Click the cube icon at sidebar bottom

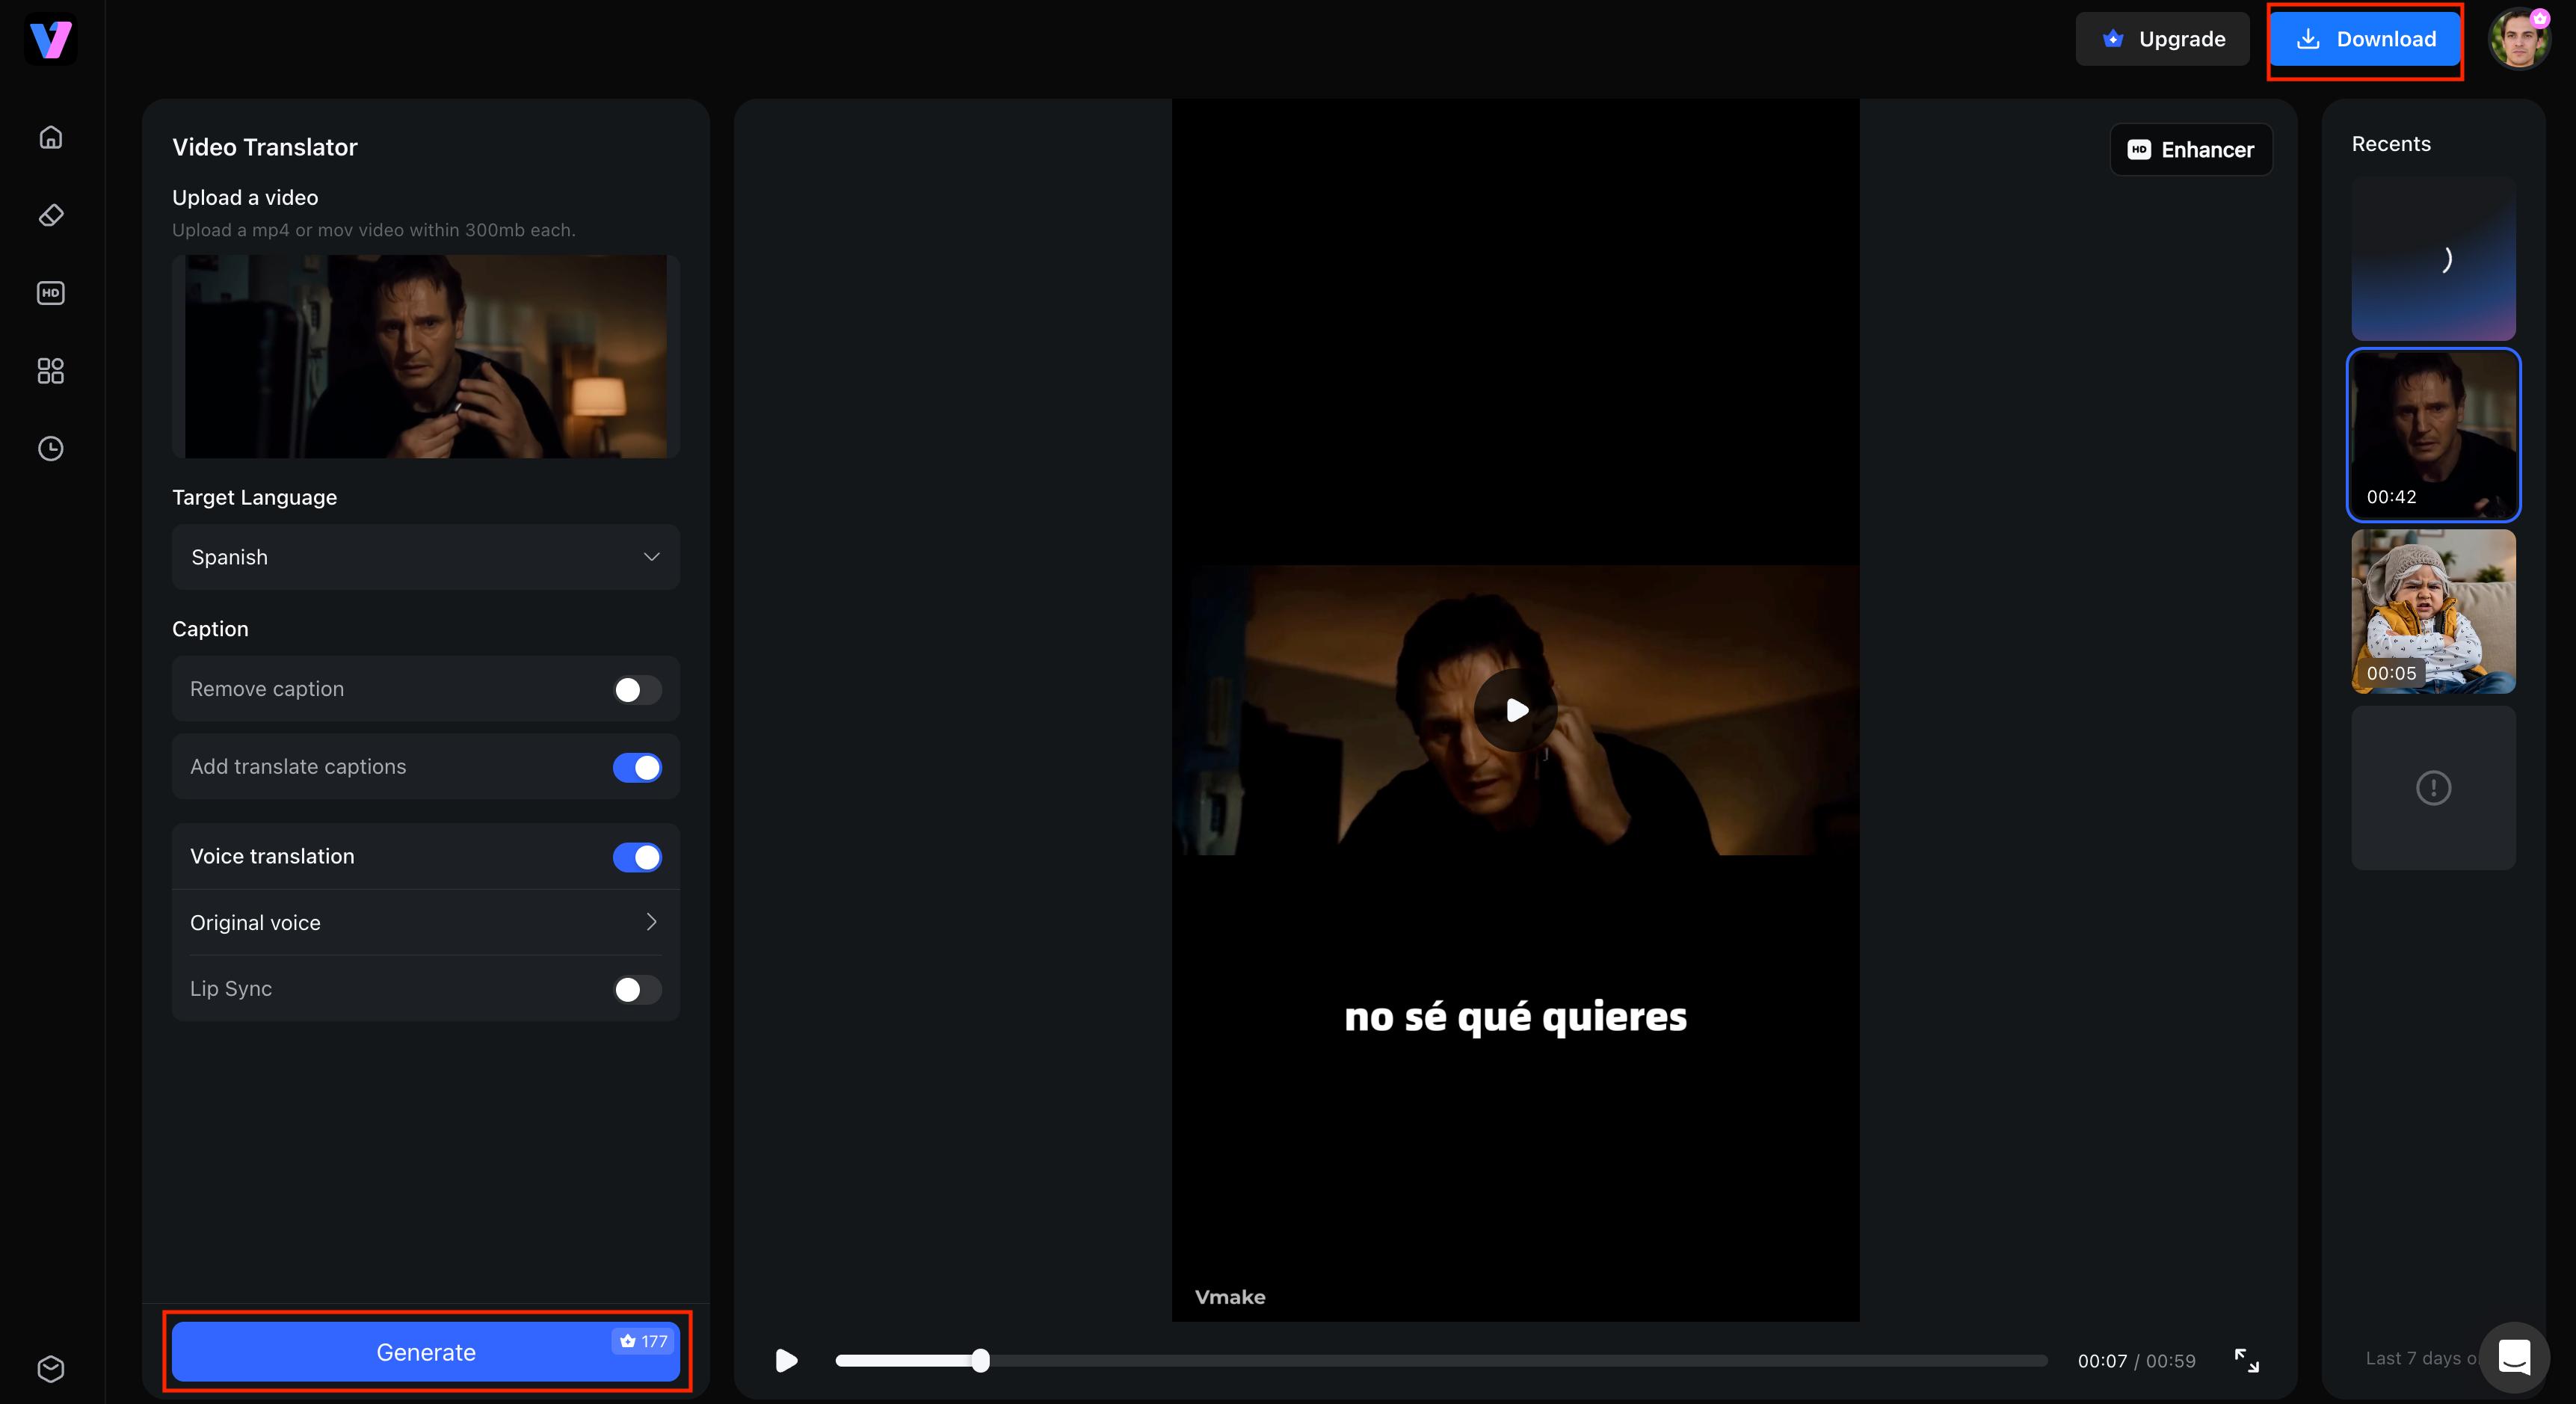pos(51,1368)
